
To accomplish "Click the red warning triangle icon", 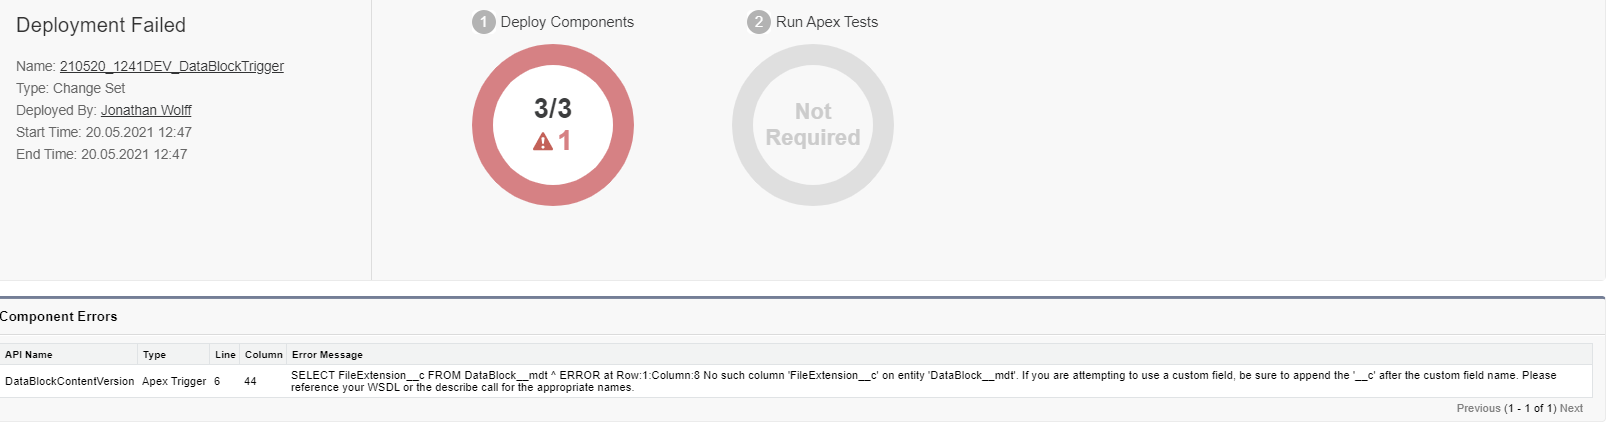I will click(543, 142).
